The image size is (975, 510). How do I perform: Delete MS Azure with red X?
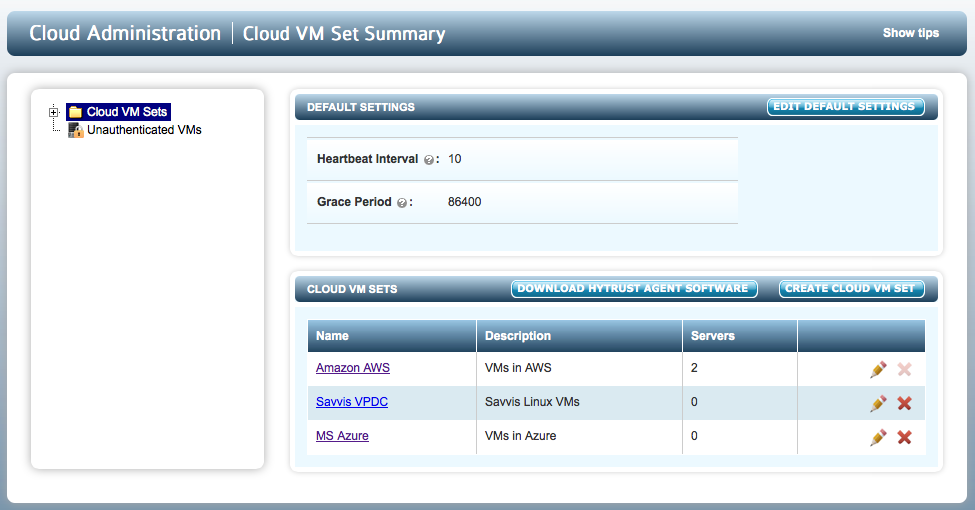[x=905, y=437]
